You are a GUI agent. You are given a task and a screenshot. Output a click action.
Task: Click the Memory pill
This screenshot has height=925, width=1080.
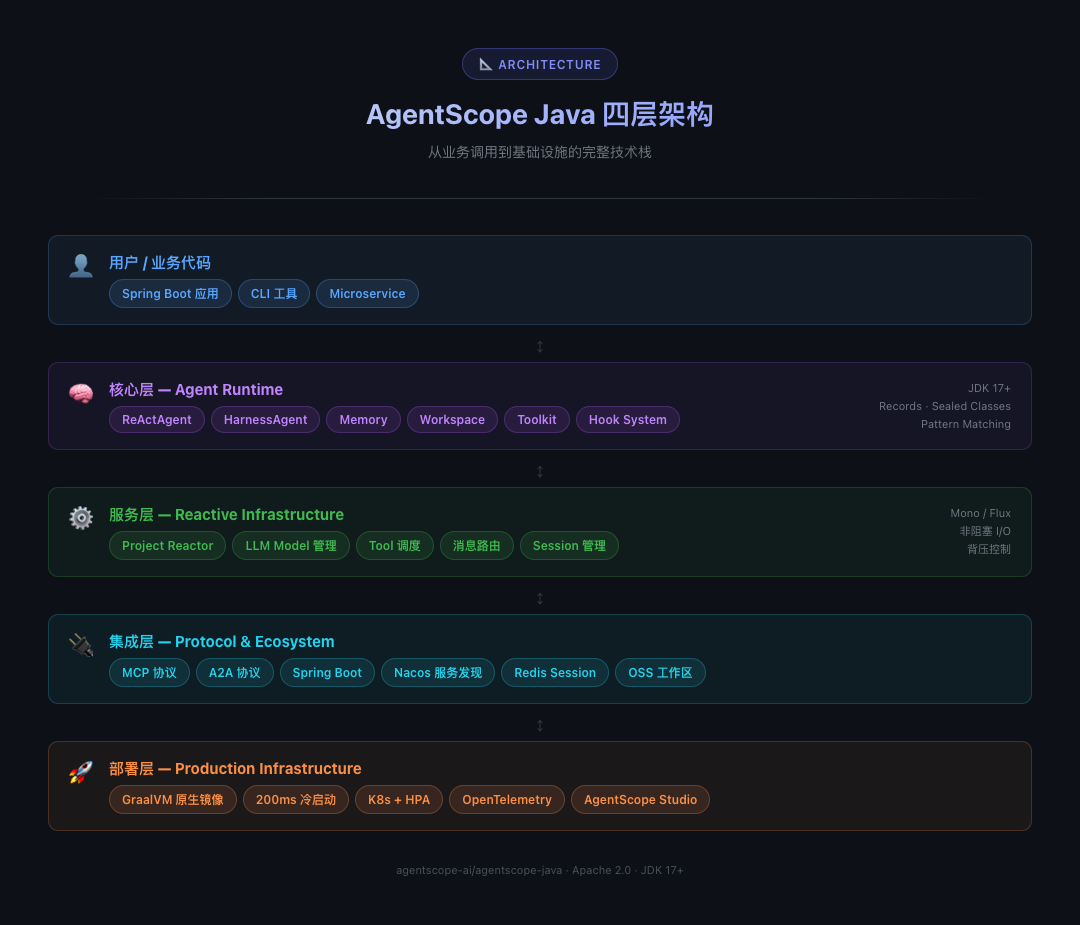[364, 419]
